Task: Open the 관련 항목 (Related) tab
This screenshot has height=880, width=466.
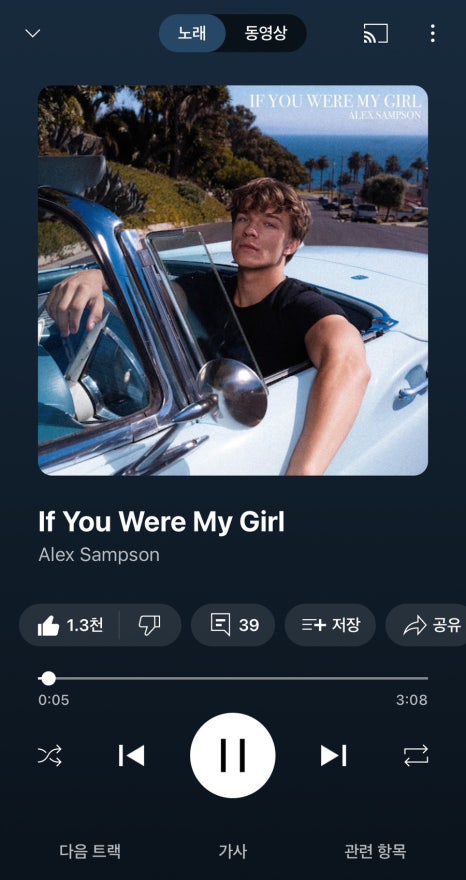Action: [375, 851]
